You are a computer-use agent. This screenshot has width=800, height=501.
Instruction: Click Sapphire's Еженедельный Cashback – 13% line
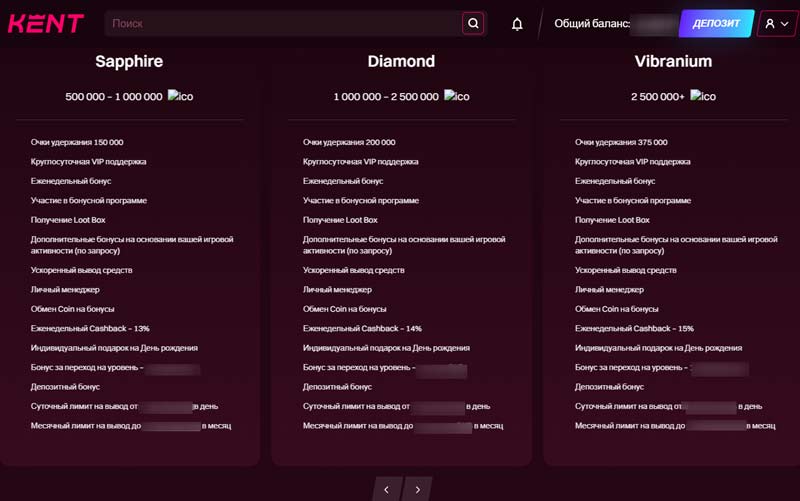coord(90,328)
